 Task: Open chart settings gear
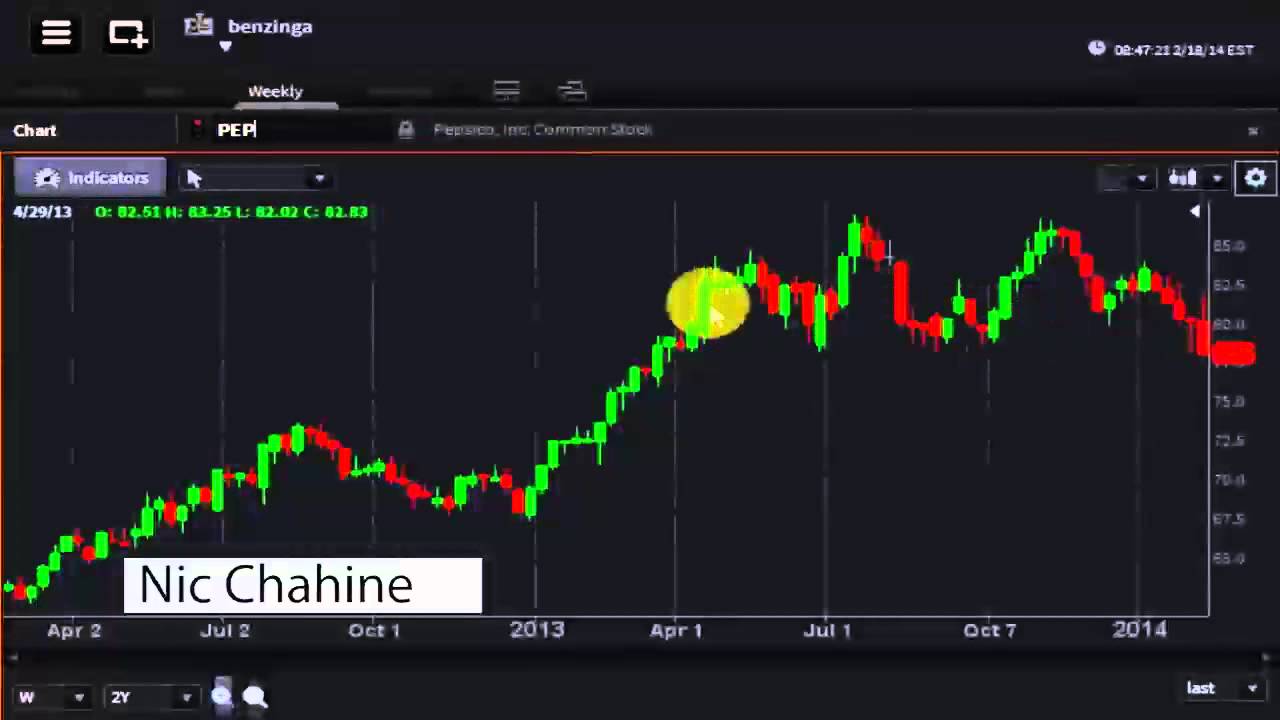[x=1256, y=178]
